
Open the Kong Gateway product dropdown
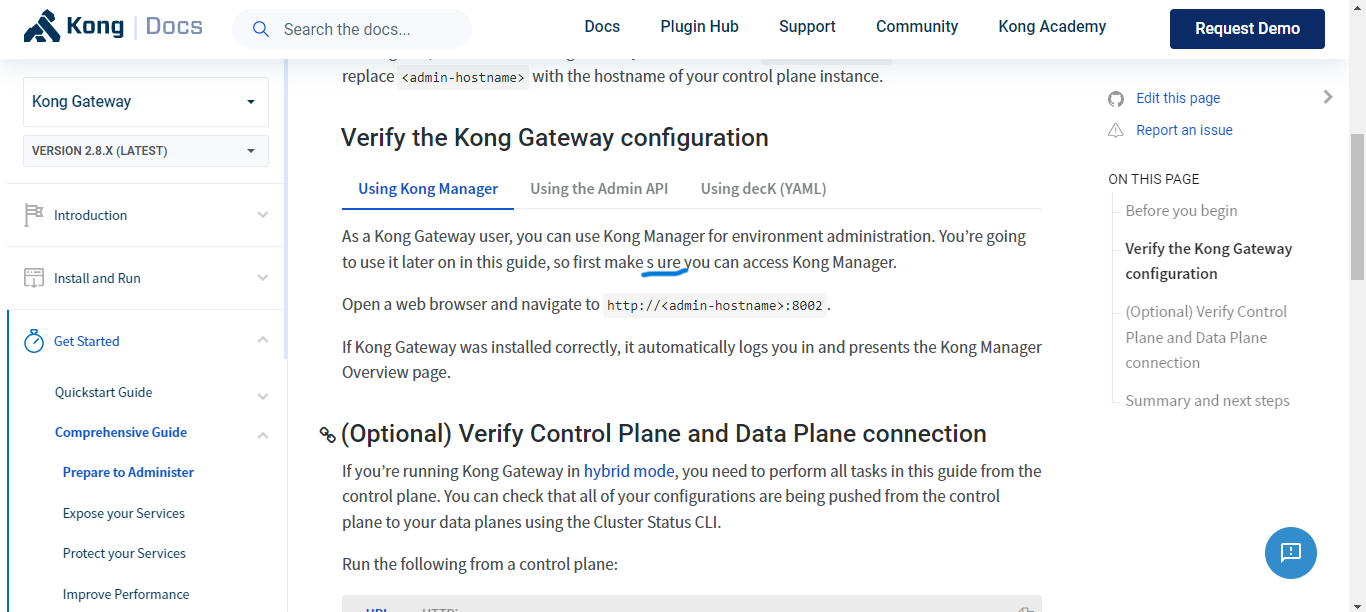pyautogui.click(x=145, y=101)
